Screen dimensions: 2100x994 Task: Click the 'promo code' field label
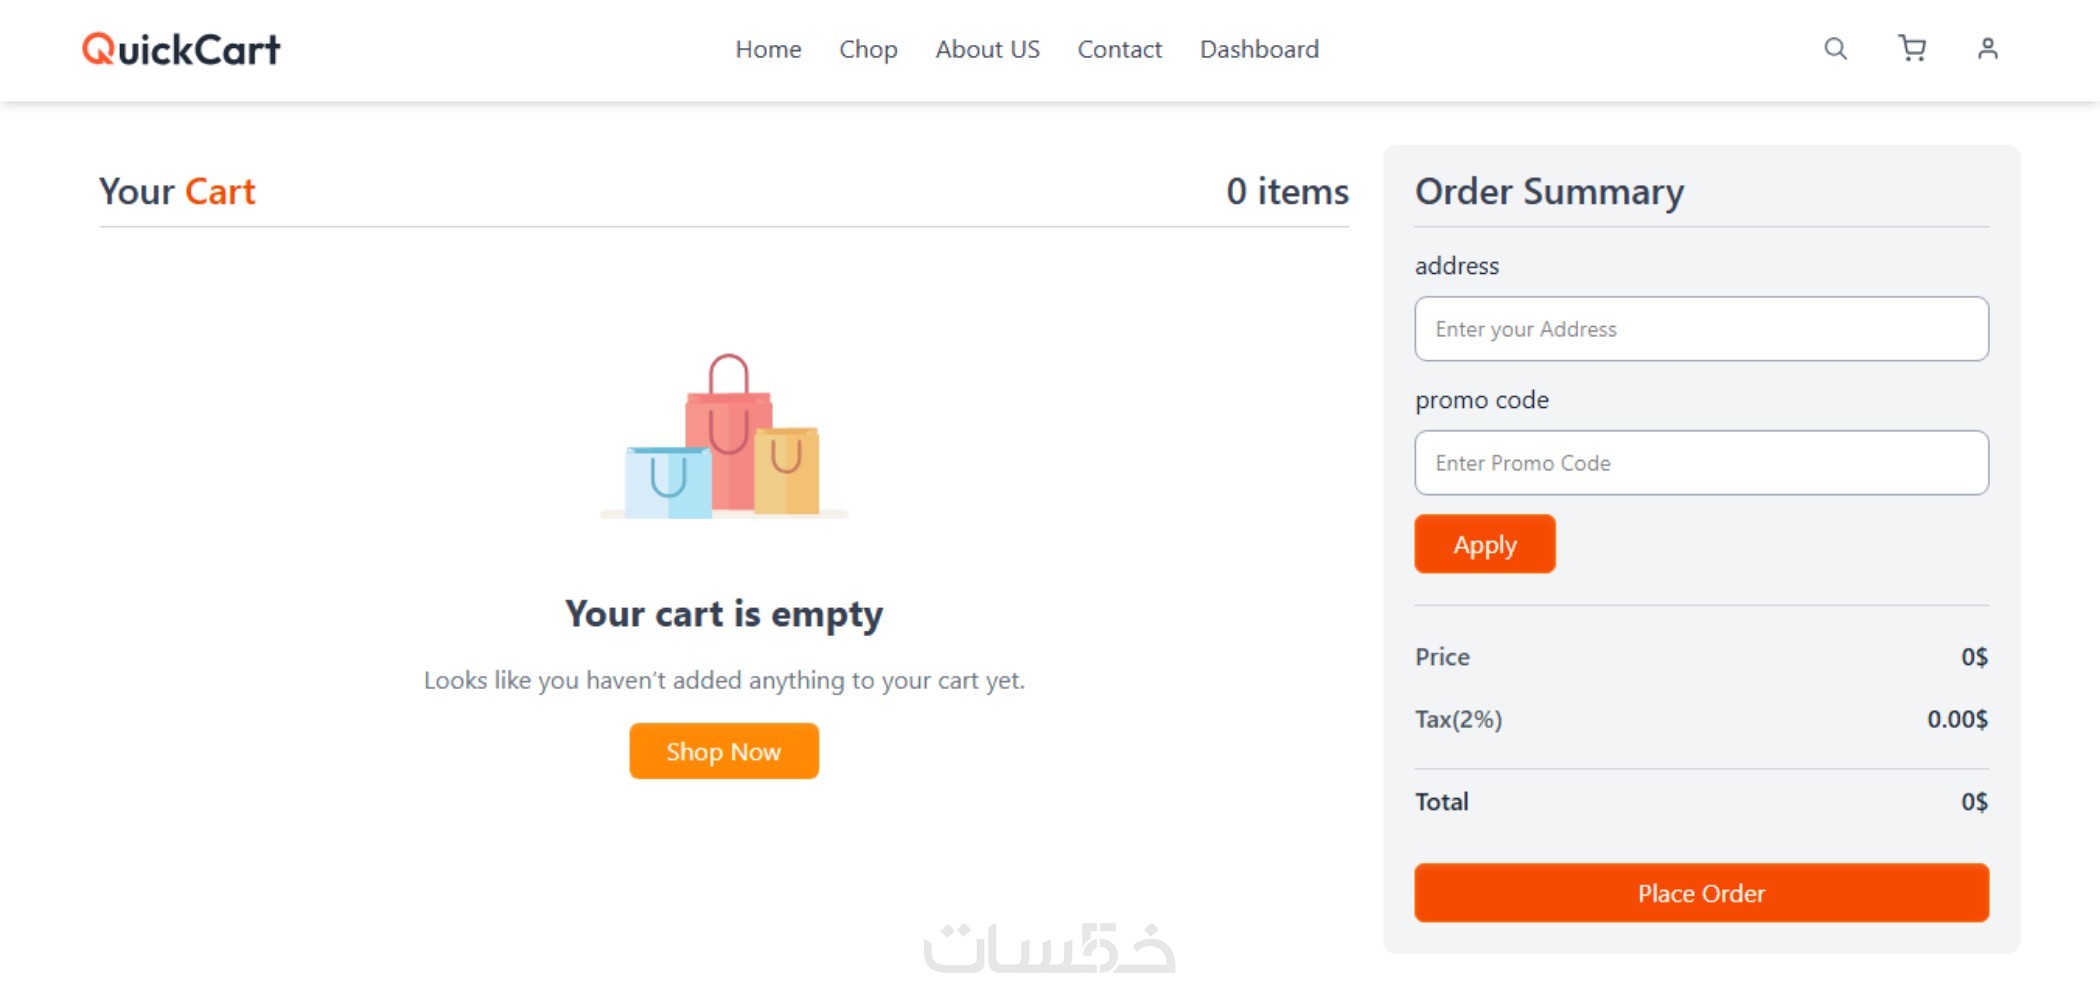(1481, 400)
